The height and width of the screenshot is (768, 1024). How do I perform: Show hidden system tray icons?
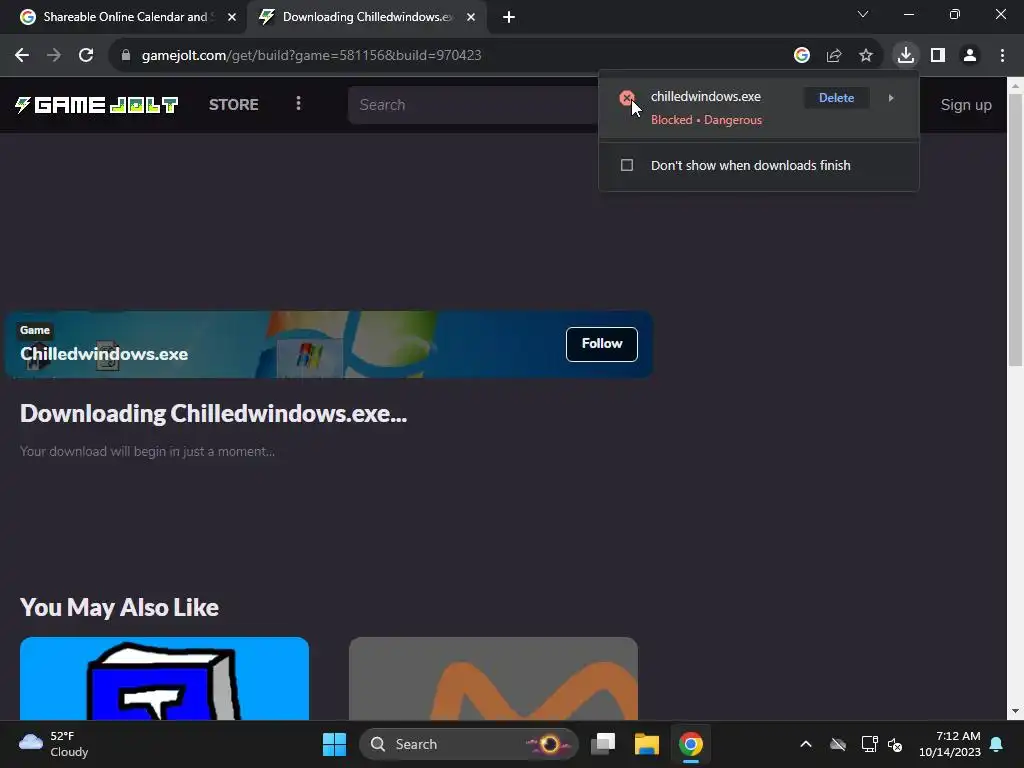point(806,744)
